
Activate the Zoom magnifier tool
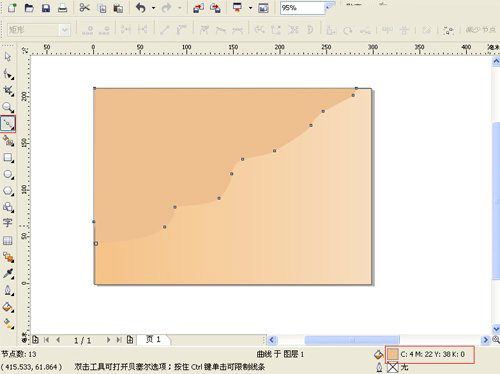click(x=8, y=107)
